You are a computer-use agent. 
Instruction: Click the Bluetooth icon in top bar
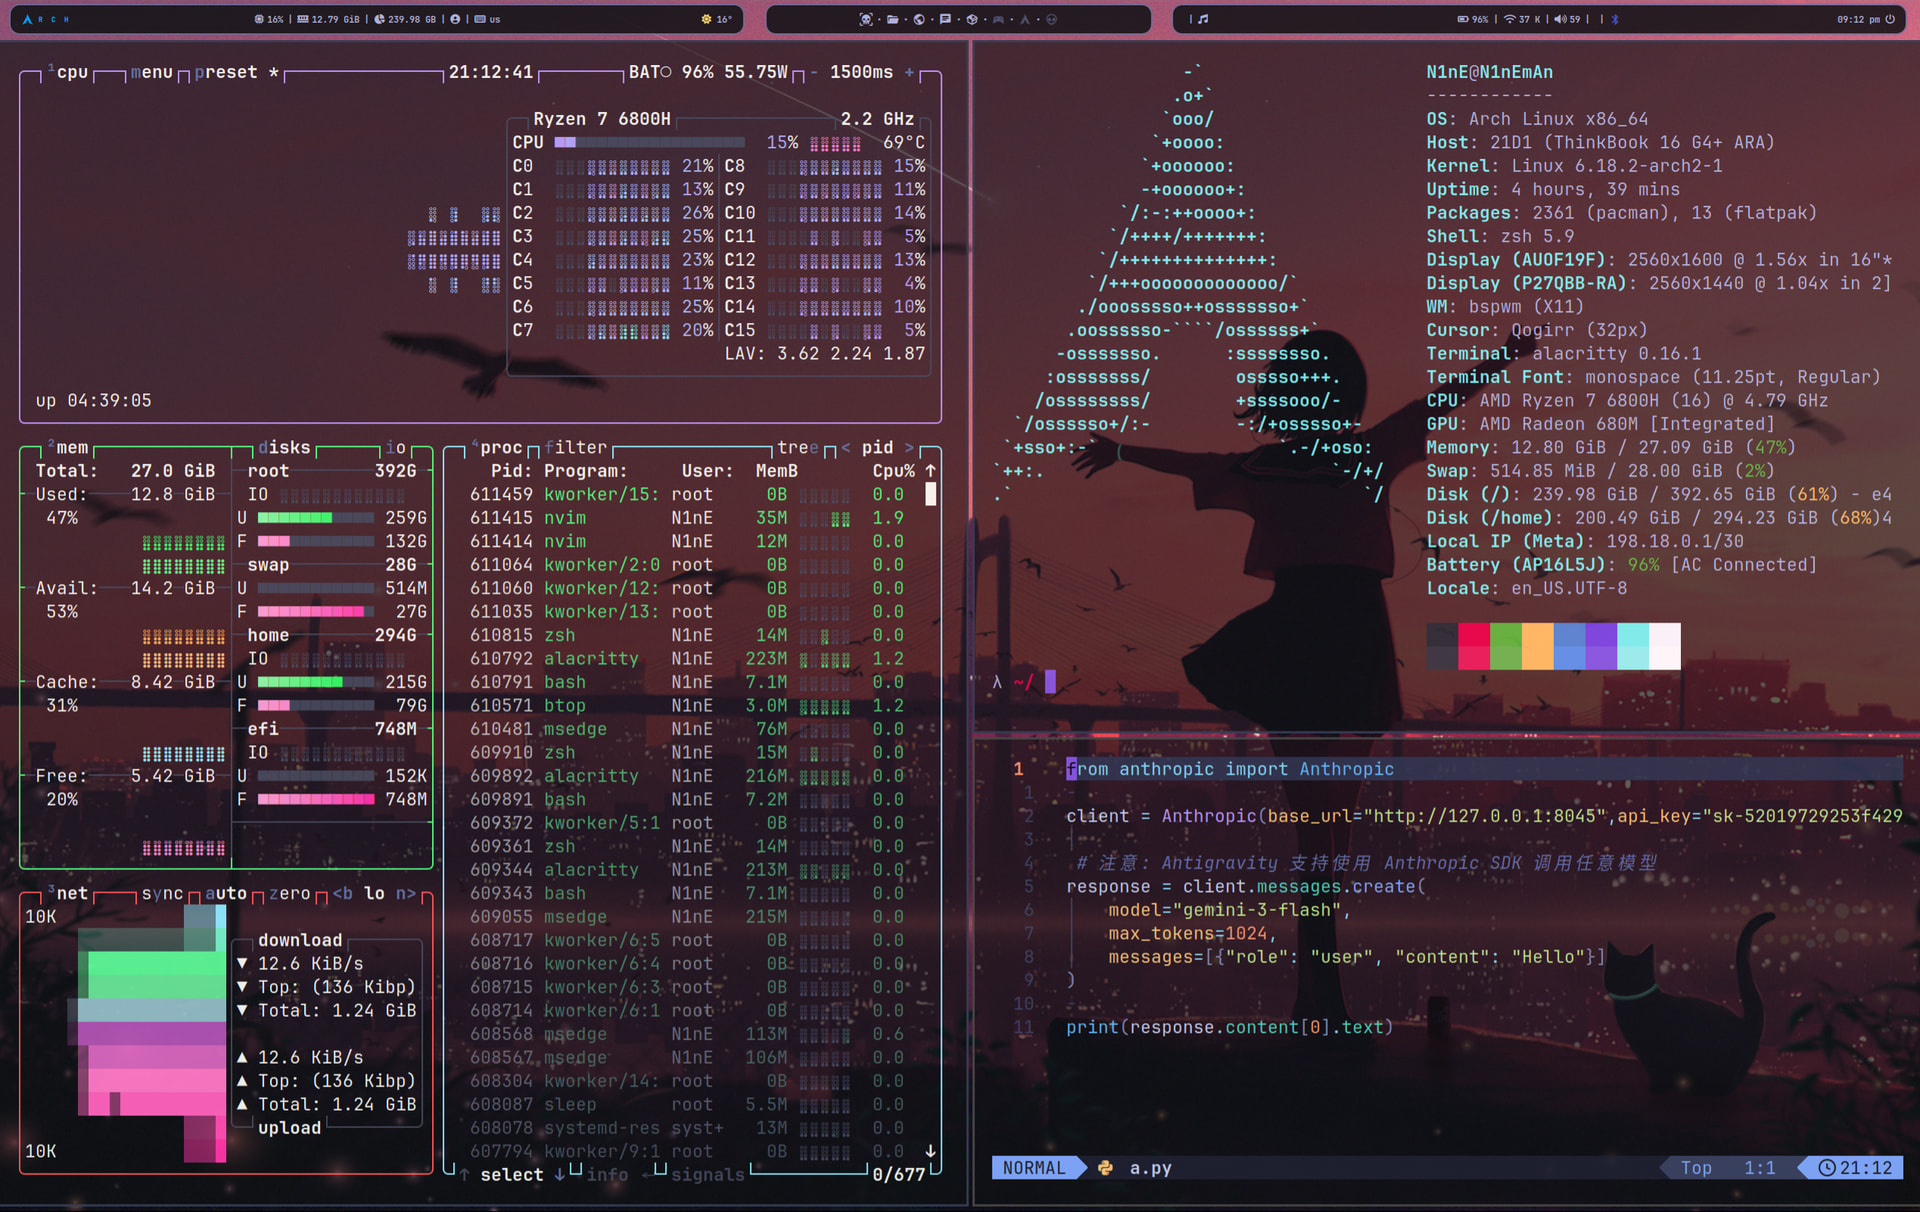(1615, 19)
